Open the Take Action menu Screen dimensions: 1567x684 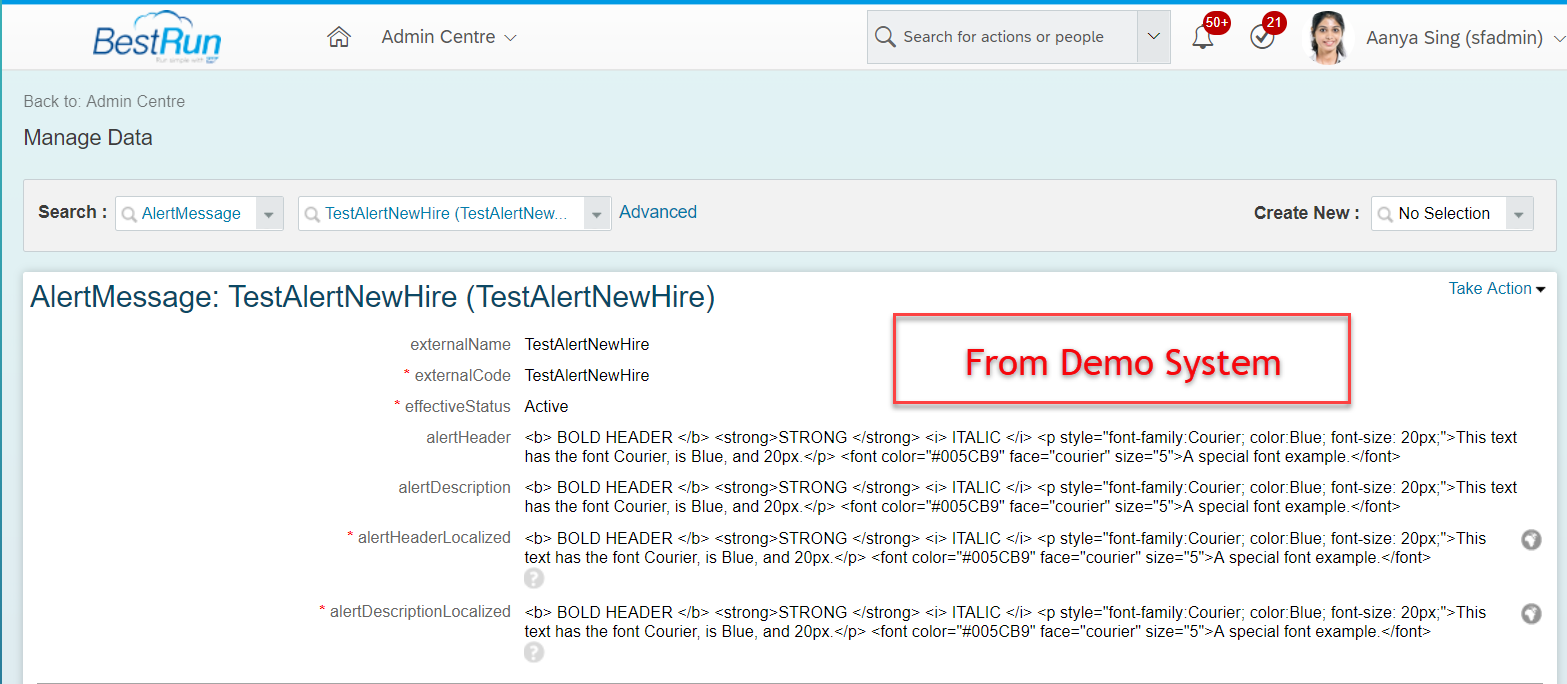point(1497,288)
